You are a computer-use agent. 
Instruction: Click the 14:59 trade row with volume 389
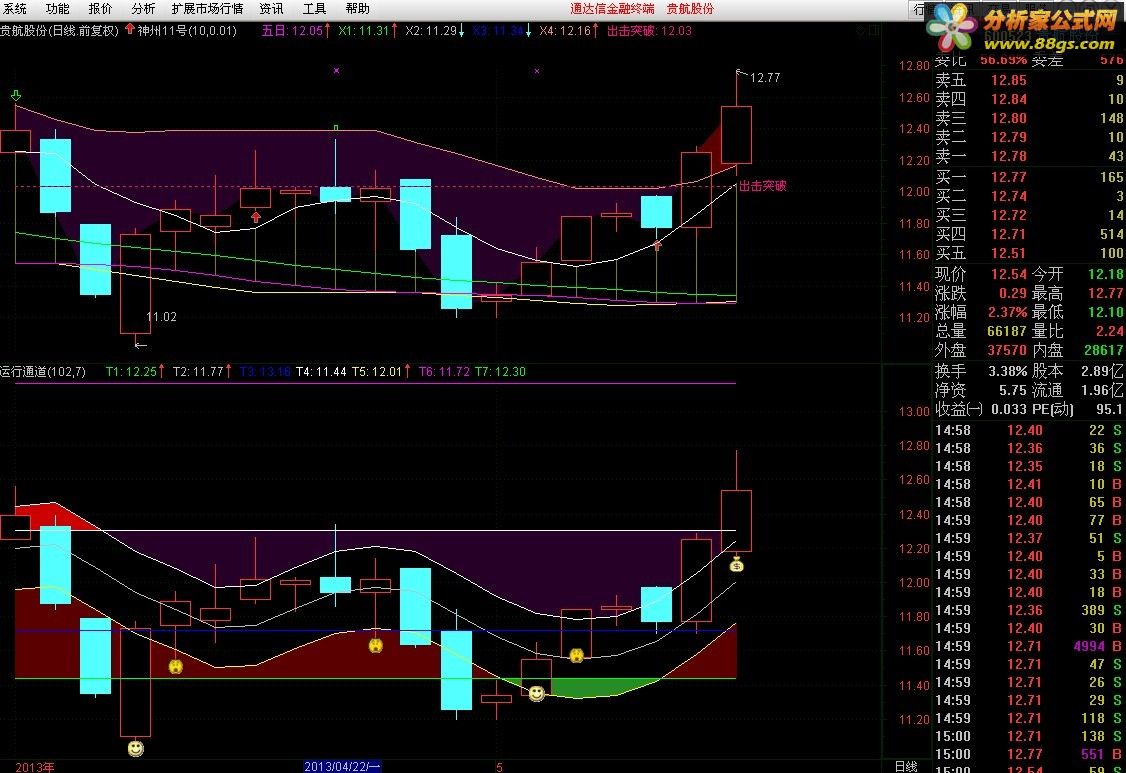(1029, 610)
